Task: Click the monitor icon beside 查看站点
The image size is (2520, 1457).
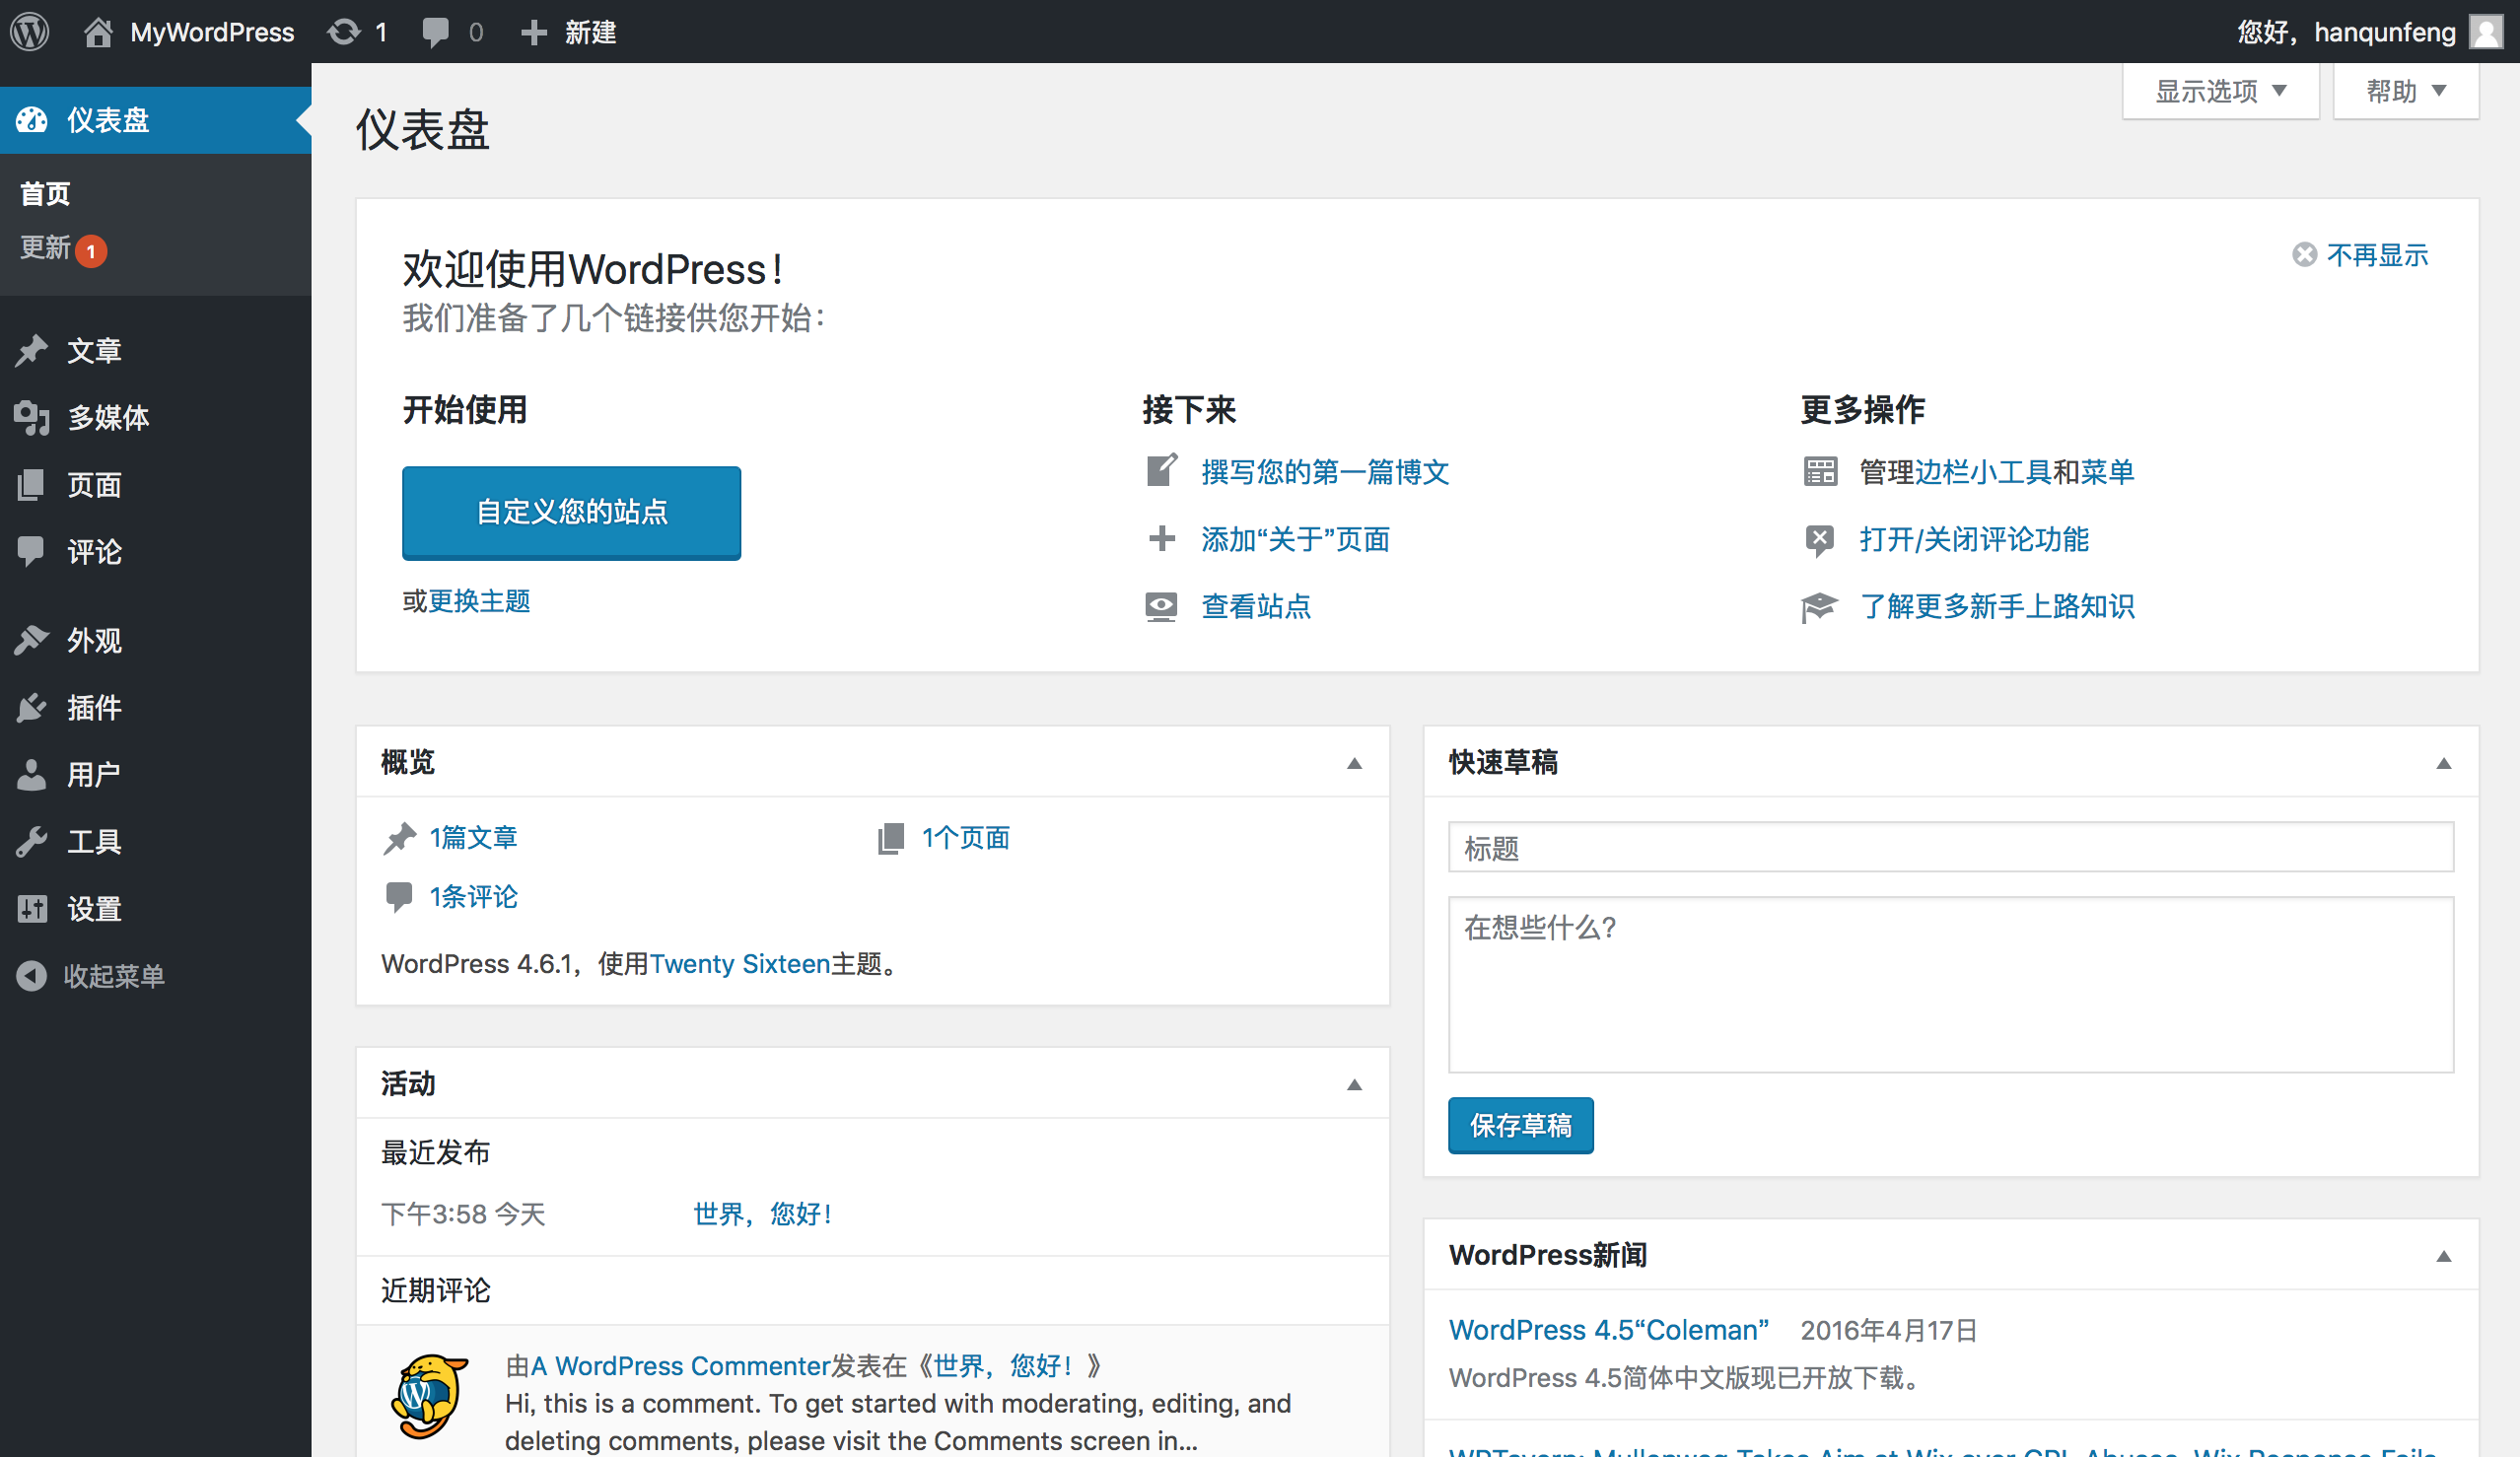Action: pyautogui.click(x=1161, y=606)
